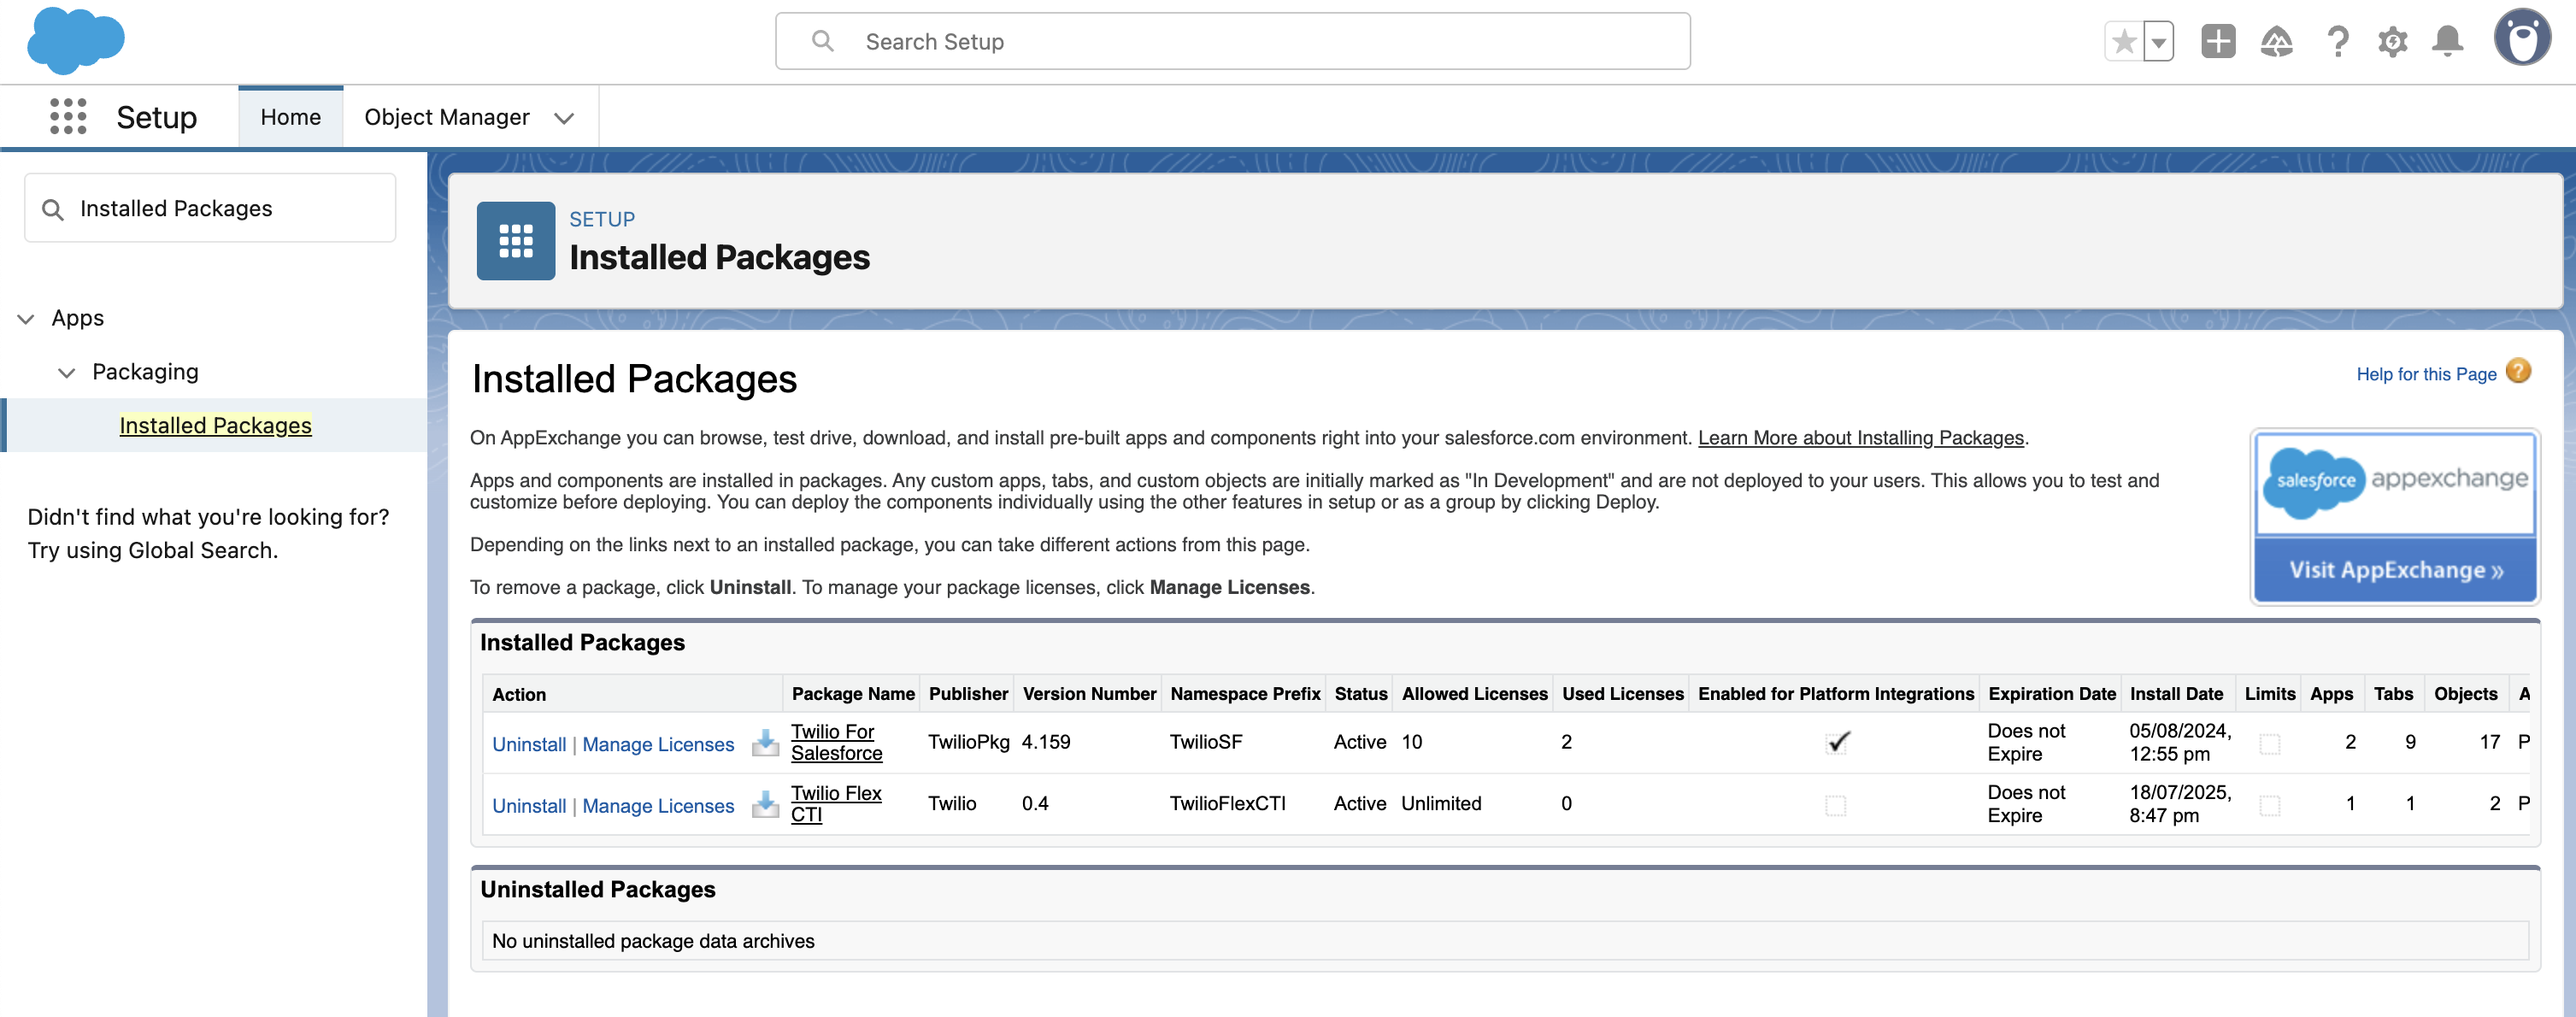Click the 18/07/2025 install date cell

[x=2180, y=803]
